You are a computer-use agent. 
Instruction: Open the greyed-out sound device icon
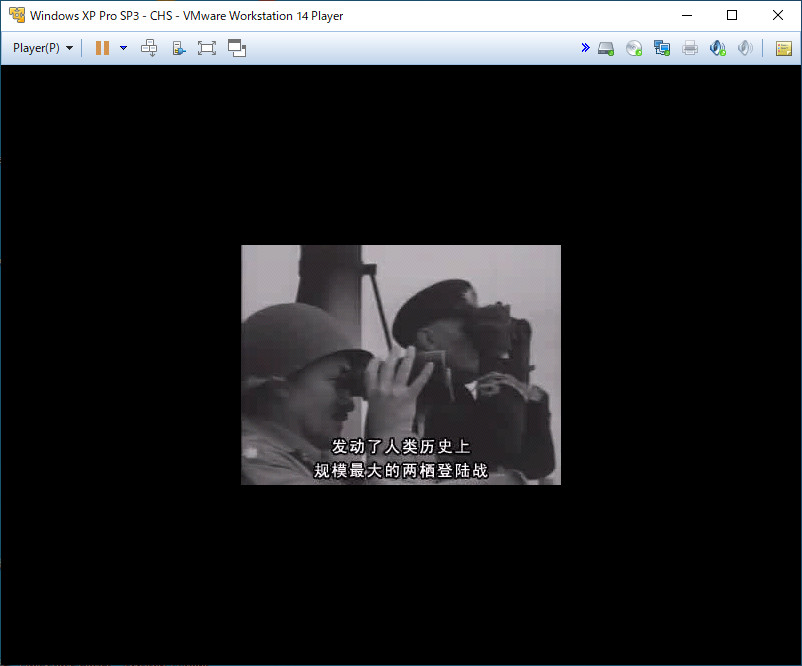[745, 48]
